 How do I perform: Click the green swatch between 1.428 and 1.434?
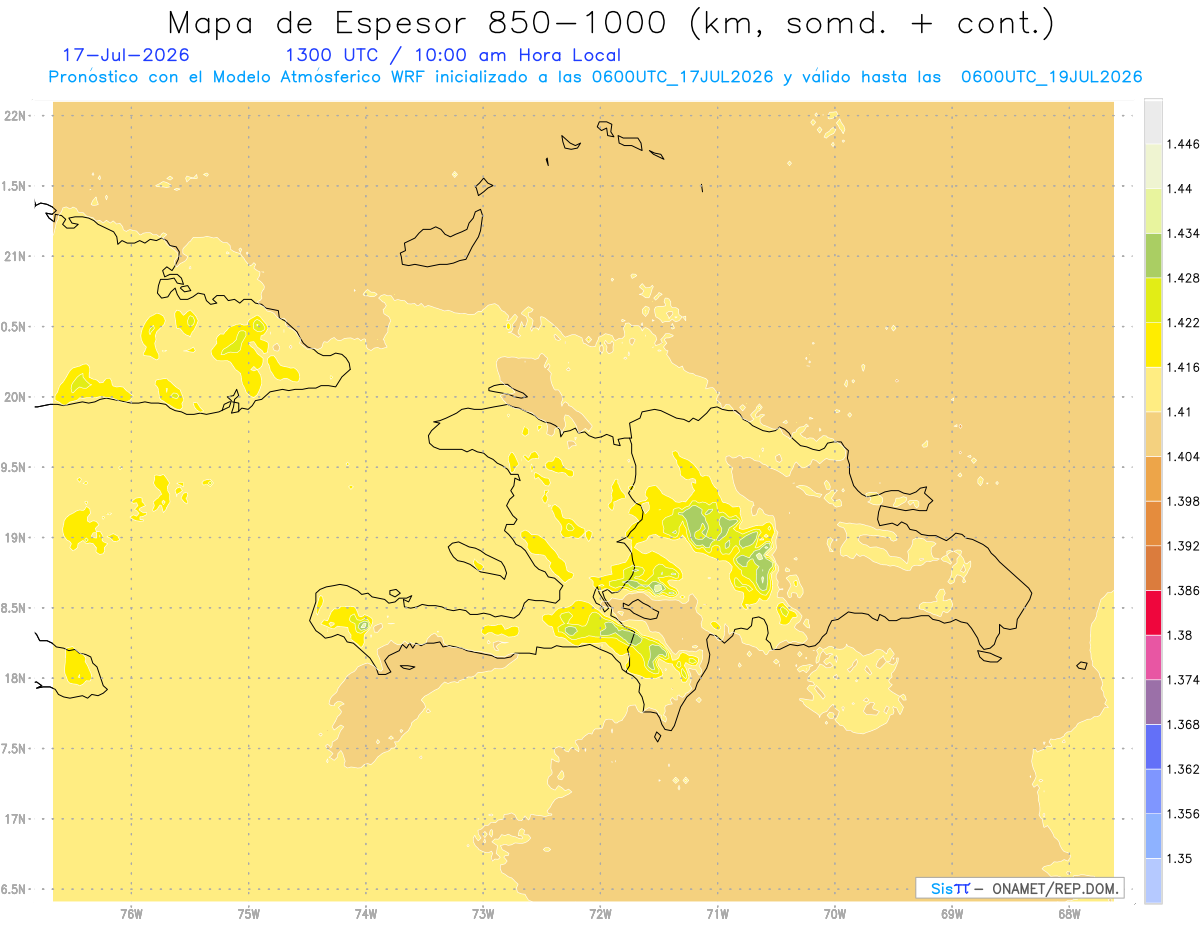(x=1153, y=255)
